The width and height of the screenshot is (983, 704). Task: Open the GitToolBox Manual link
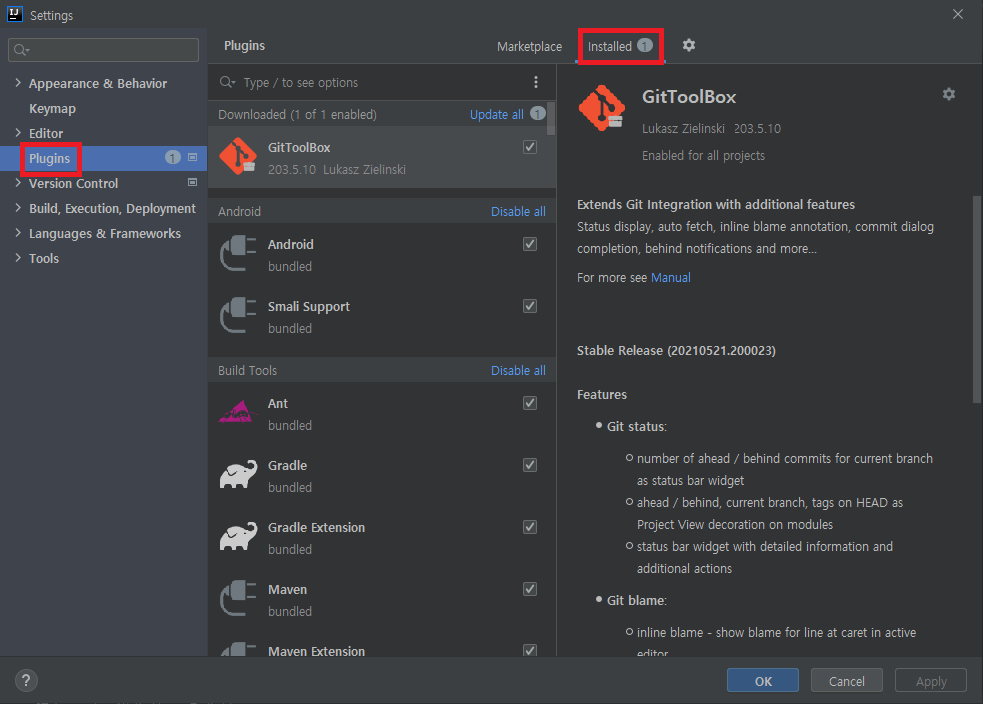click(x=671, y=277)
